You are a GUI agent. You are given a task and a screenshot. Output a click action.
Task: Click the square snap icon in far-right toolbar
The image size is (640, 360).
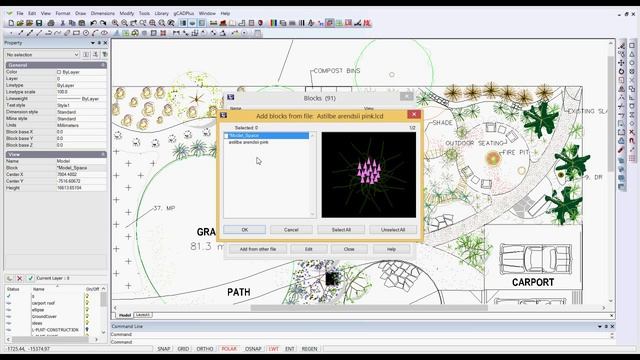632,45
